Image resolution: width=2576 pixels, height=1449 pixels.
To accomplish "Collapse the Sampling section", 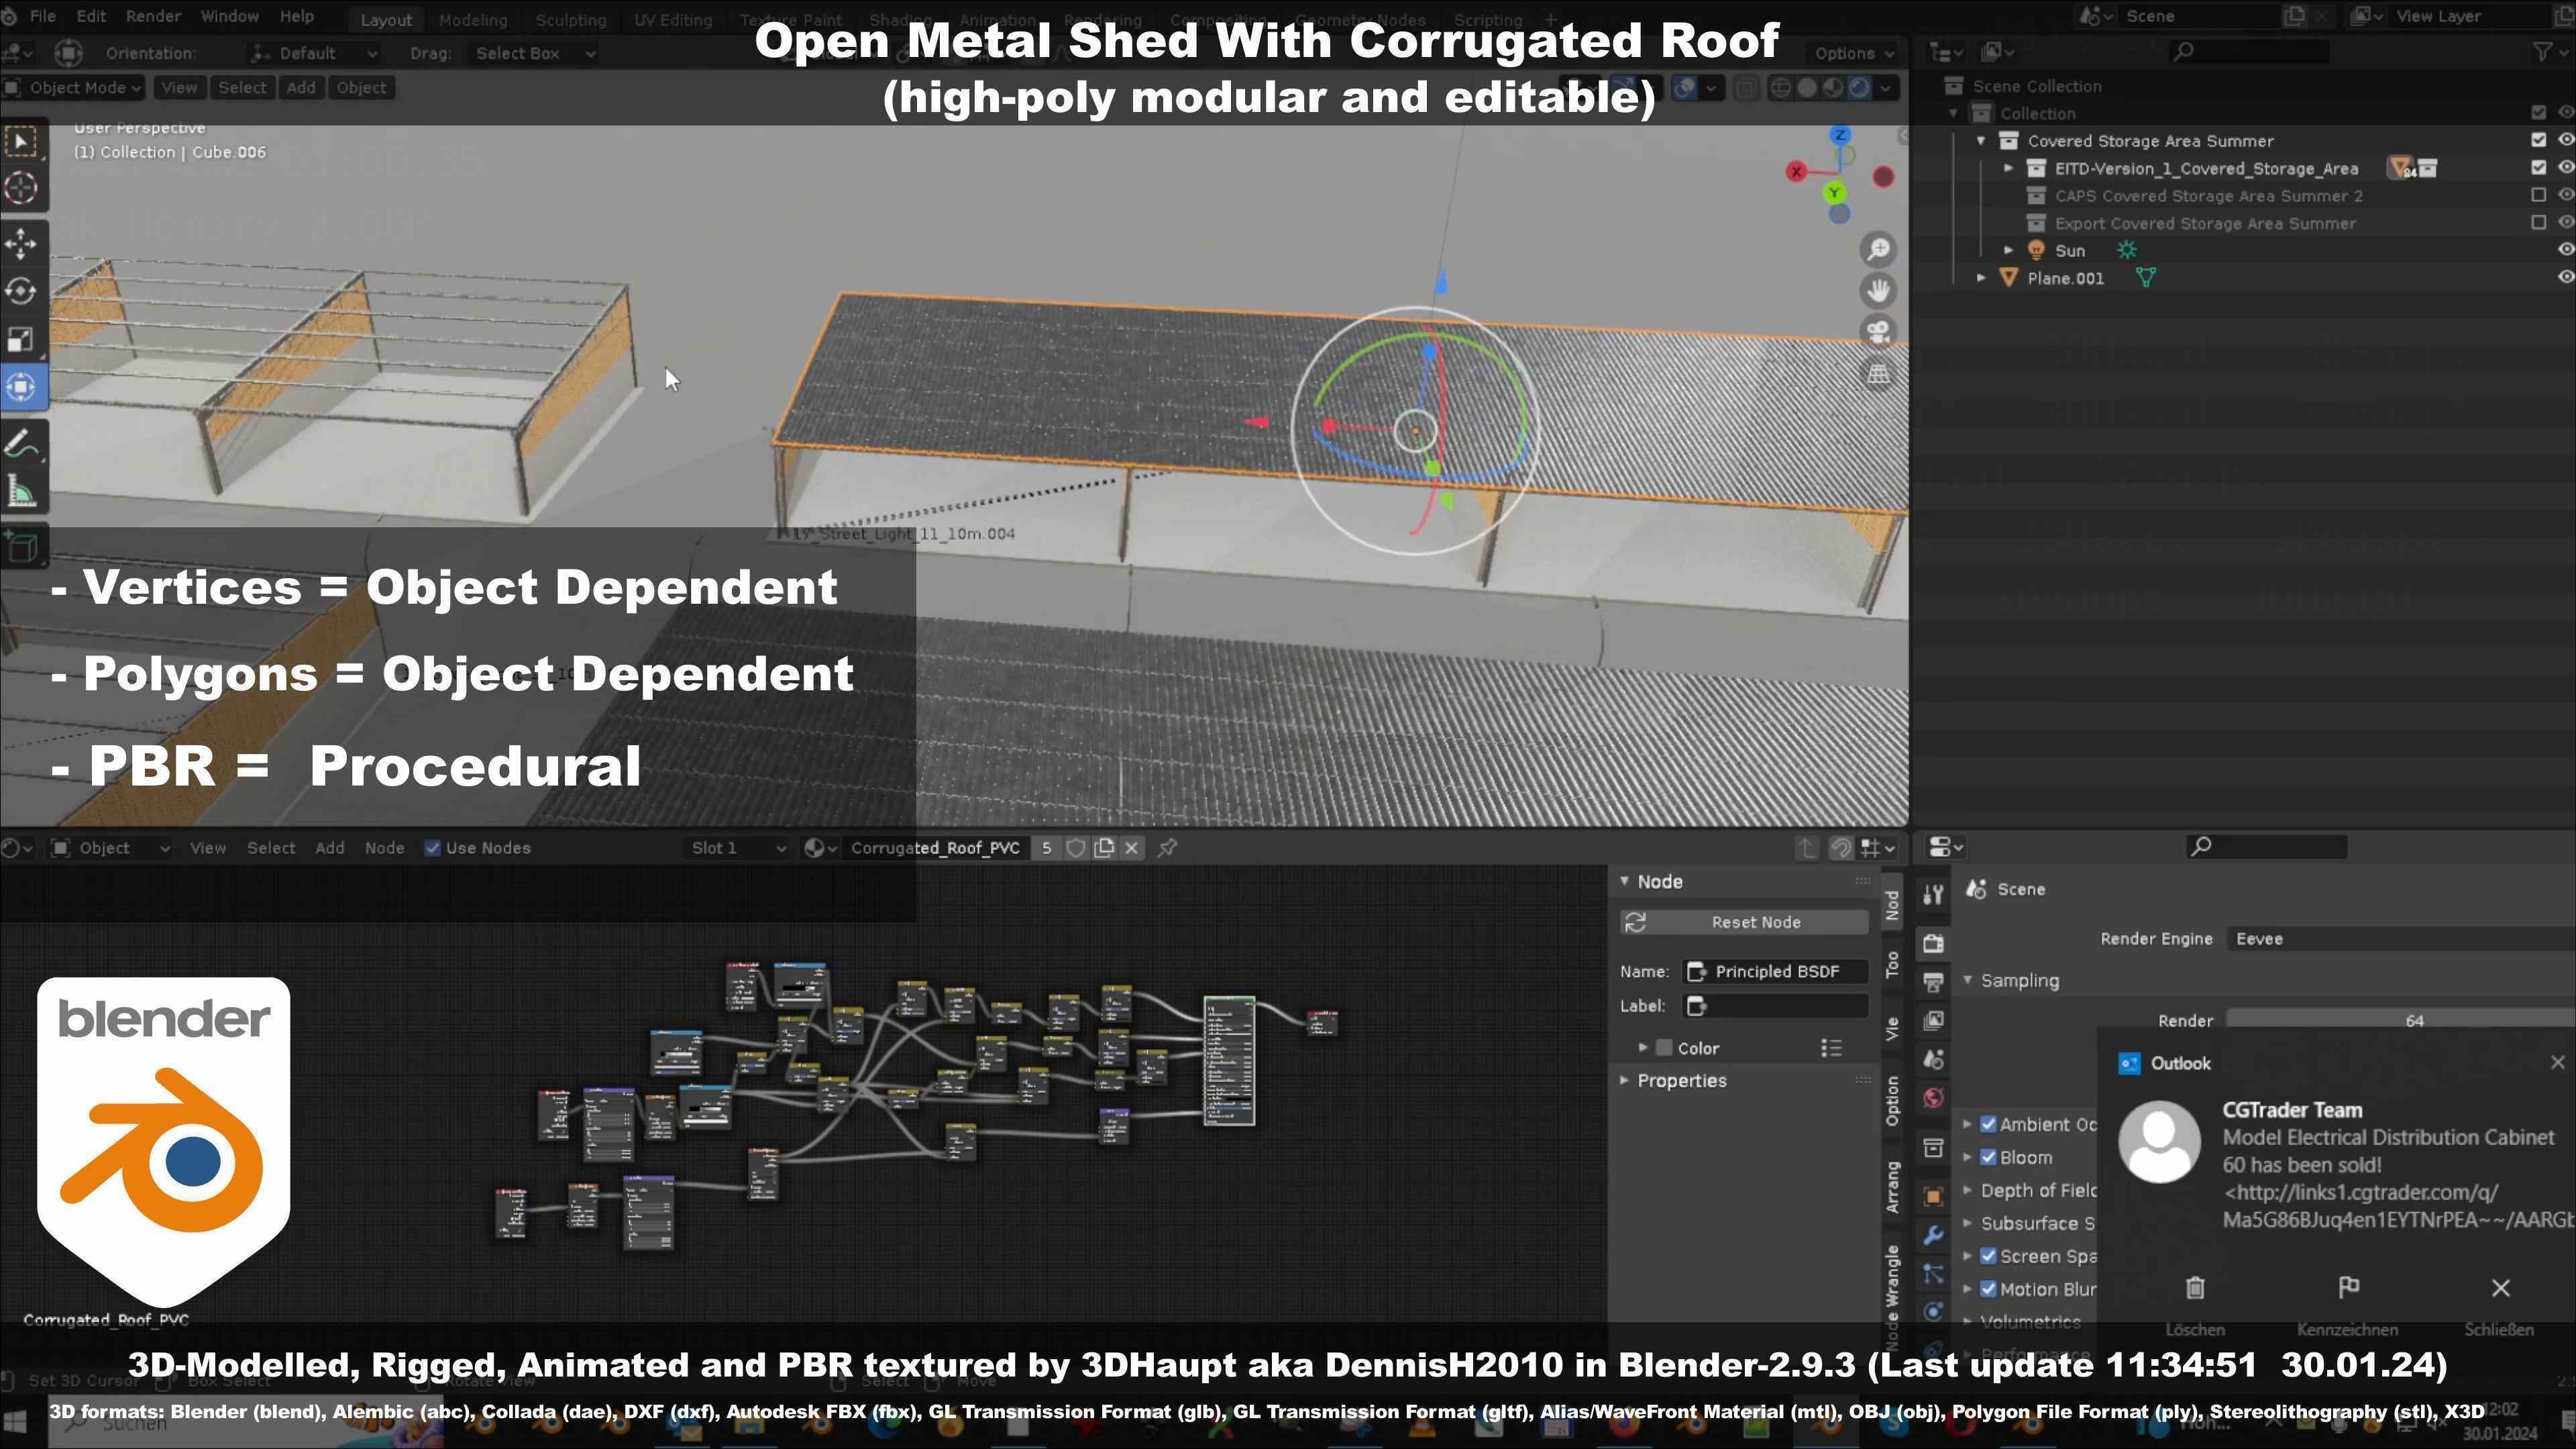I will (1968, 981).
